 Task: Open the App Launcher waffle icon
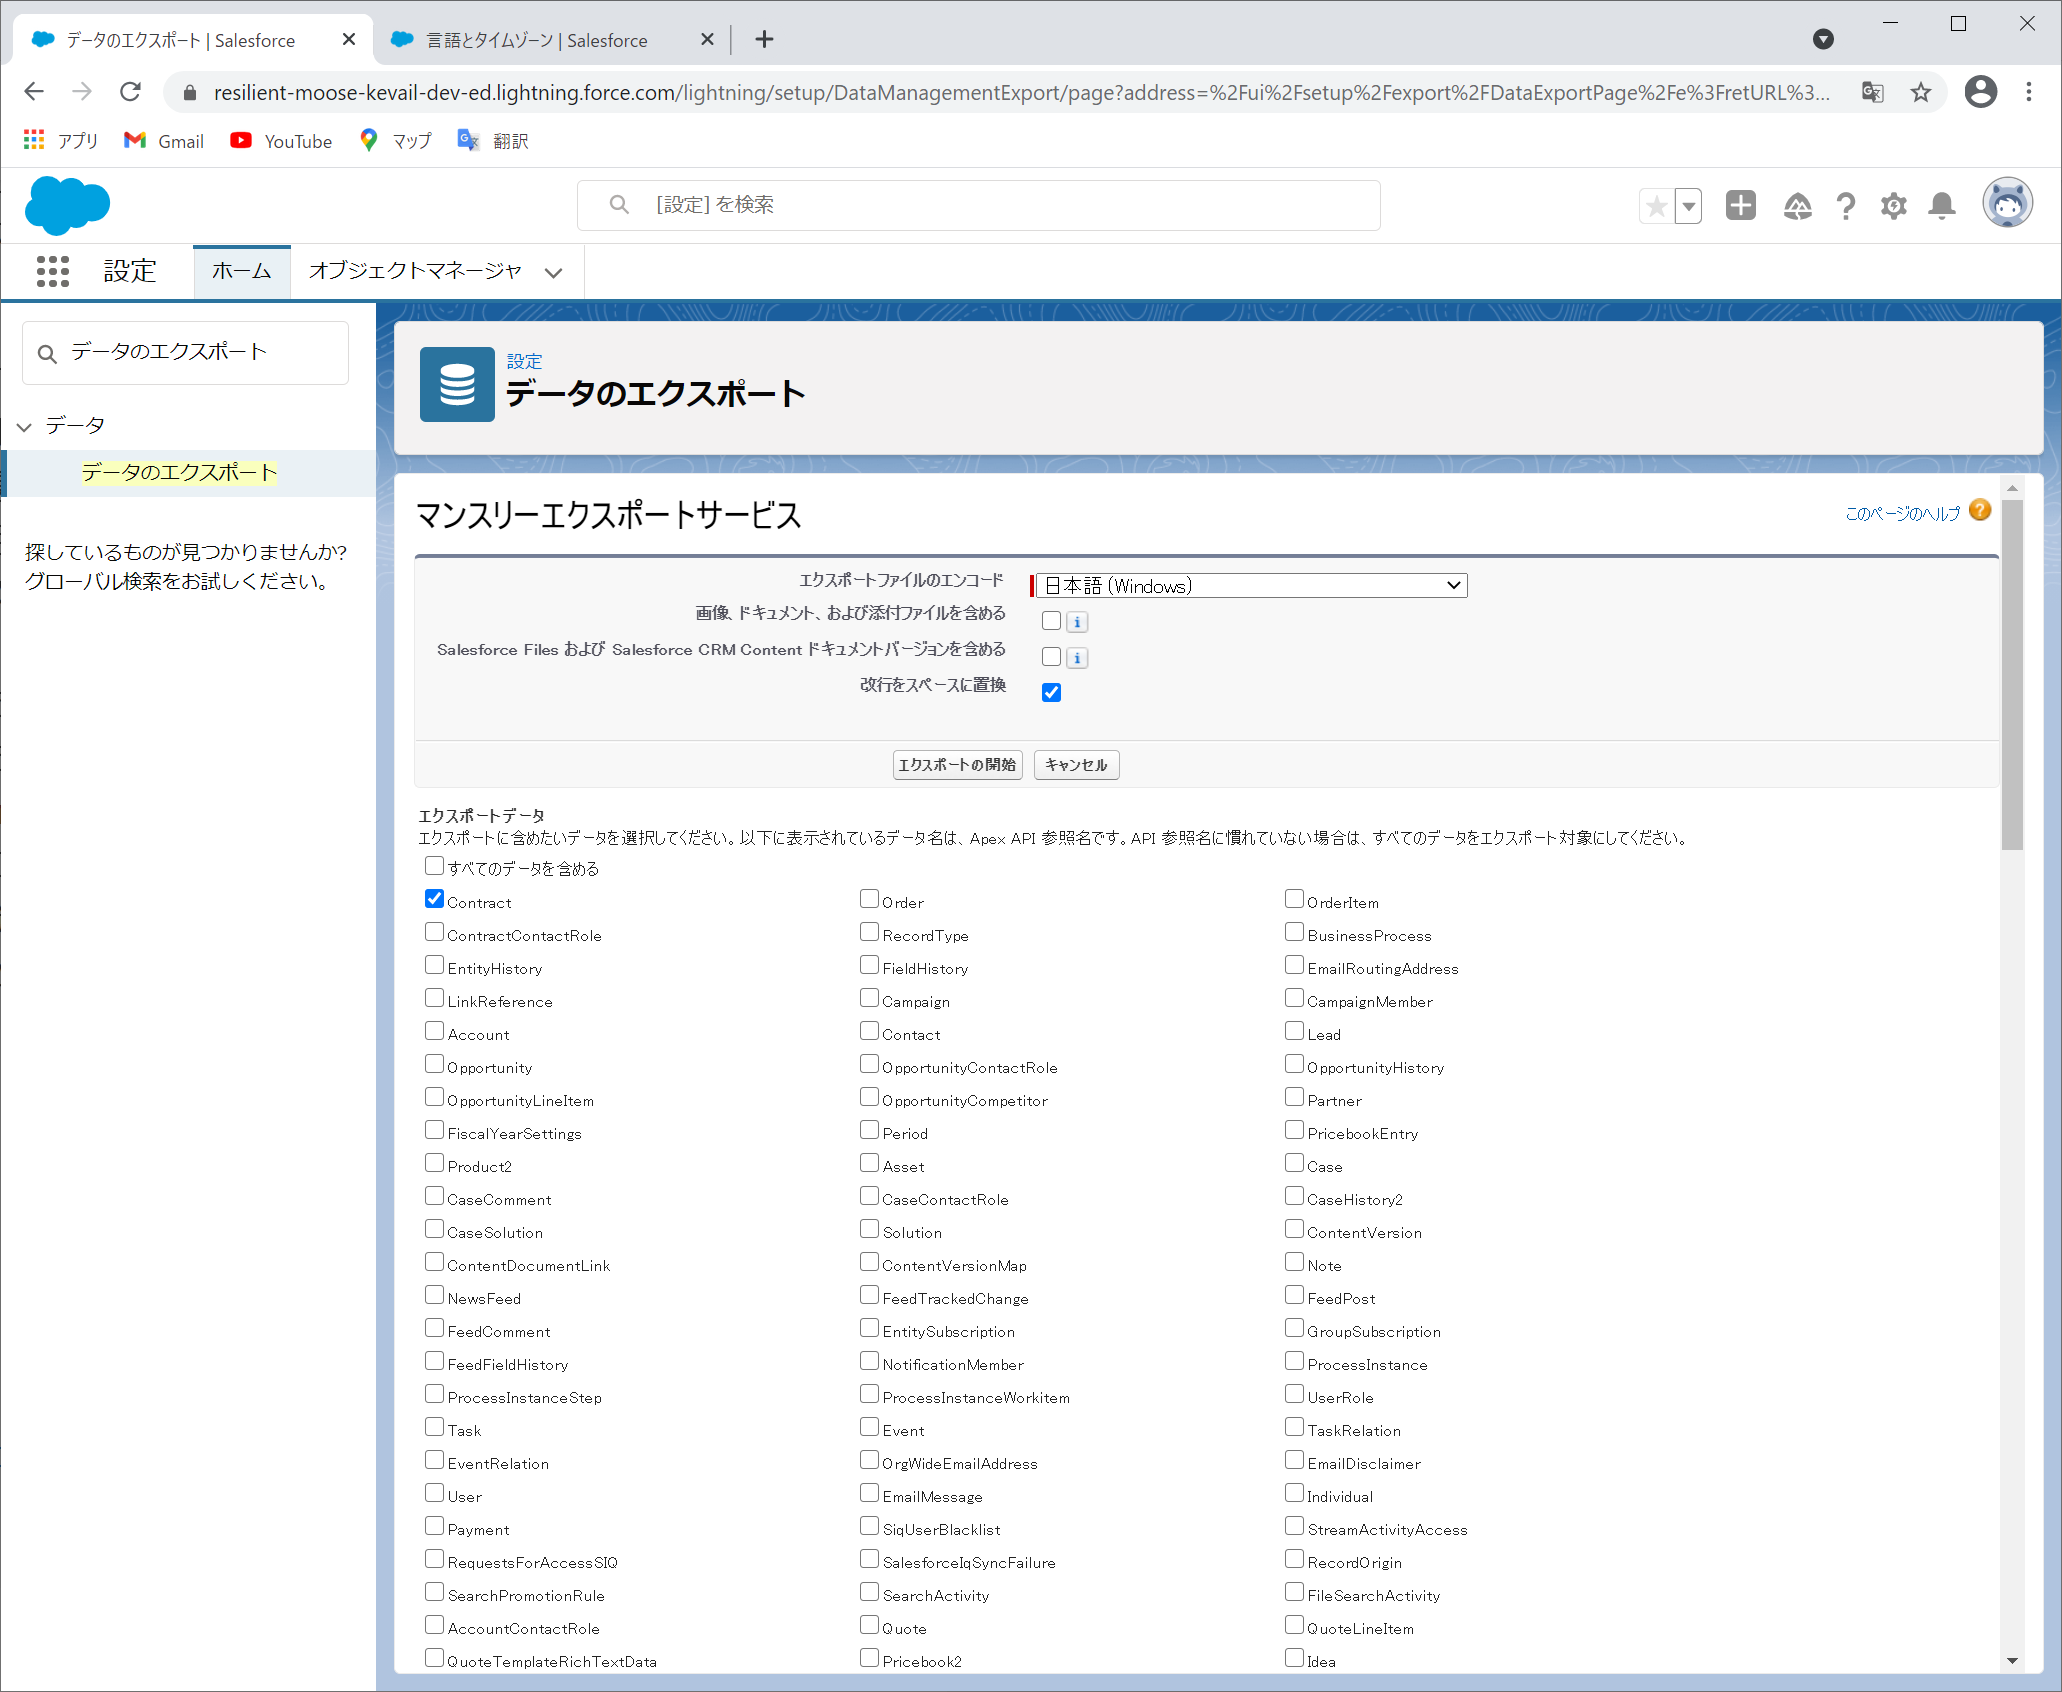tap(52, 271)
